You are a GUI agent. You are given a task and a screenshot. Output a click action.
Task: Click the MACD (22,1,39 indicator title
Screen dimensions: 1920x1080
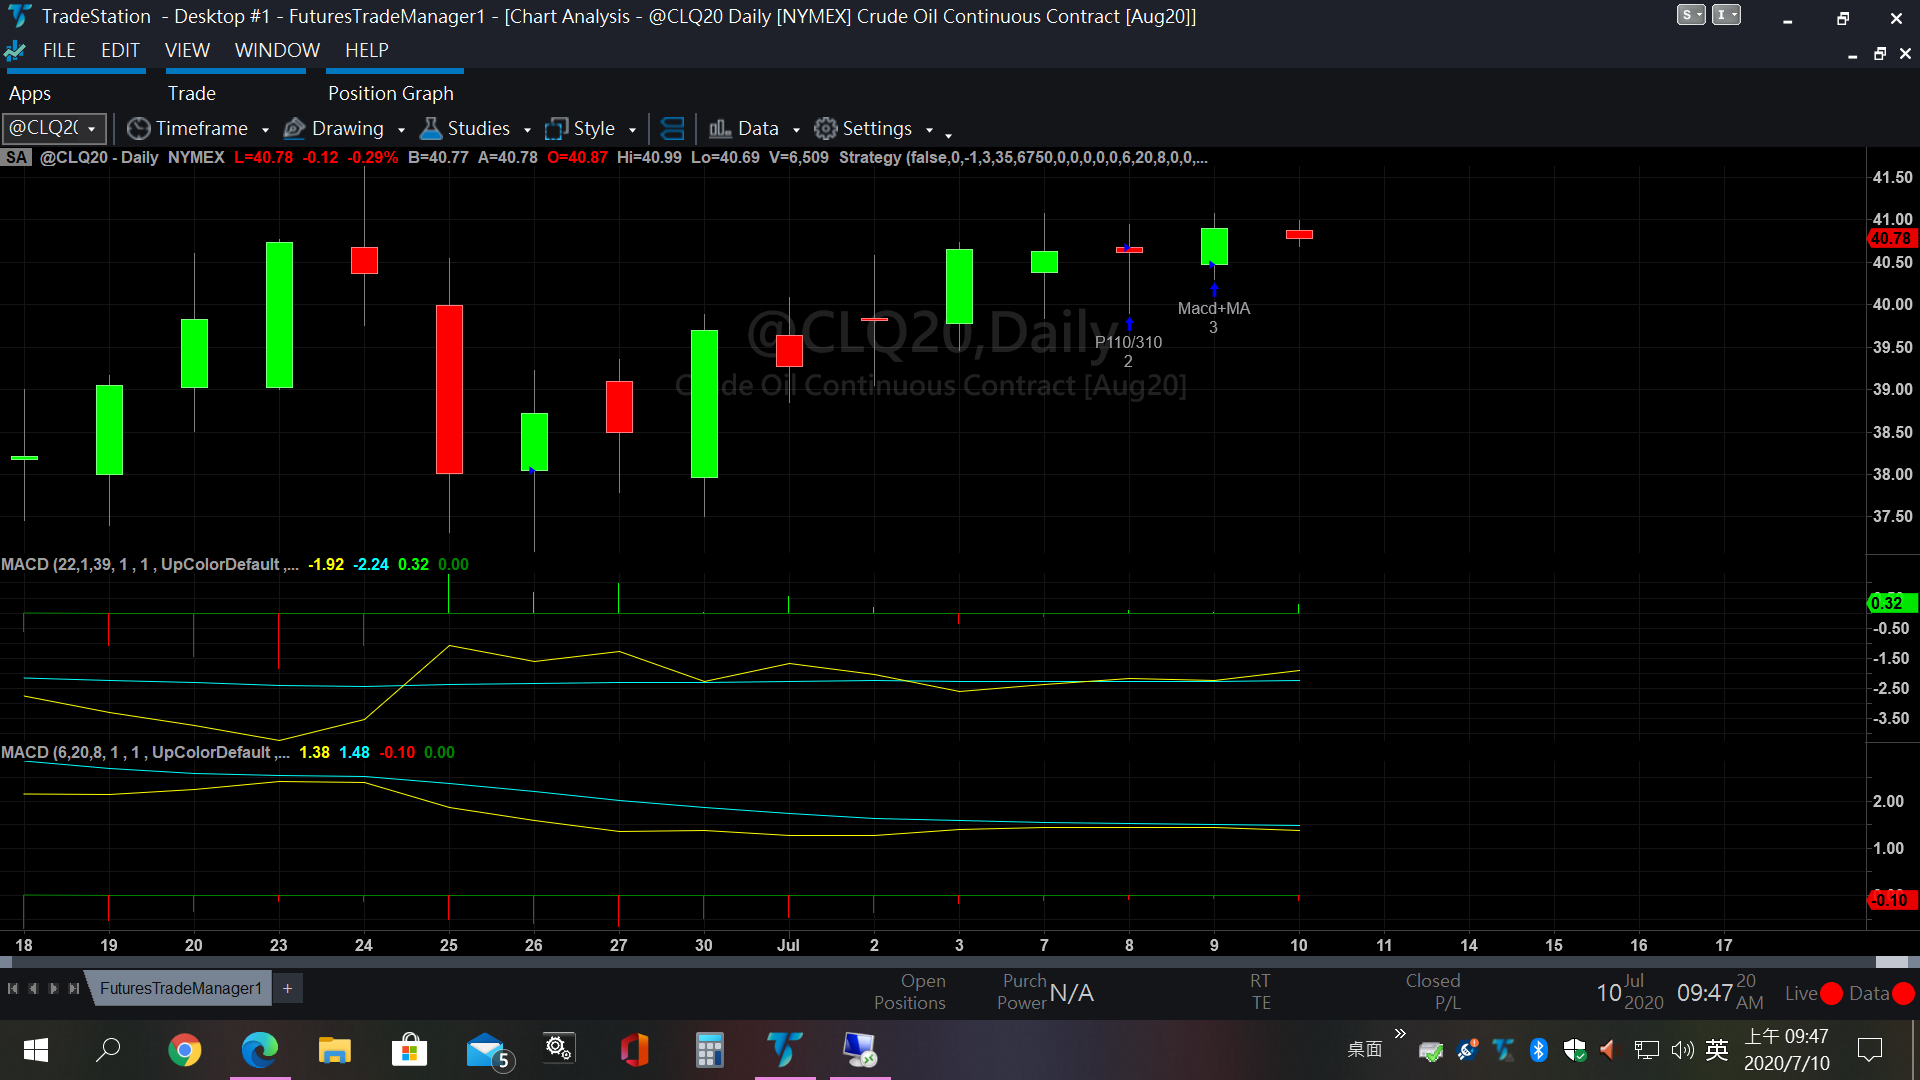pyautogui.click(x=150, y=564)
